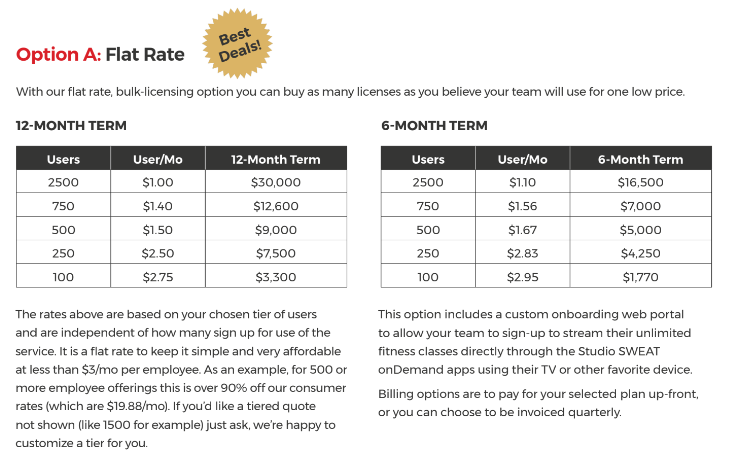Image resolution: width=738 pixels, height=455 pixels.
Task: Click the gold Best Deals badge
Action: pyautogui.click(x=240, y=37)
